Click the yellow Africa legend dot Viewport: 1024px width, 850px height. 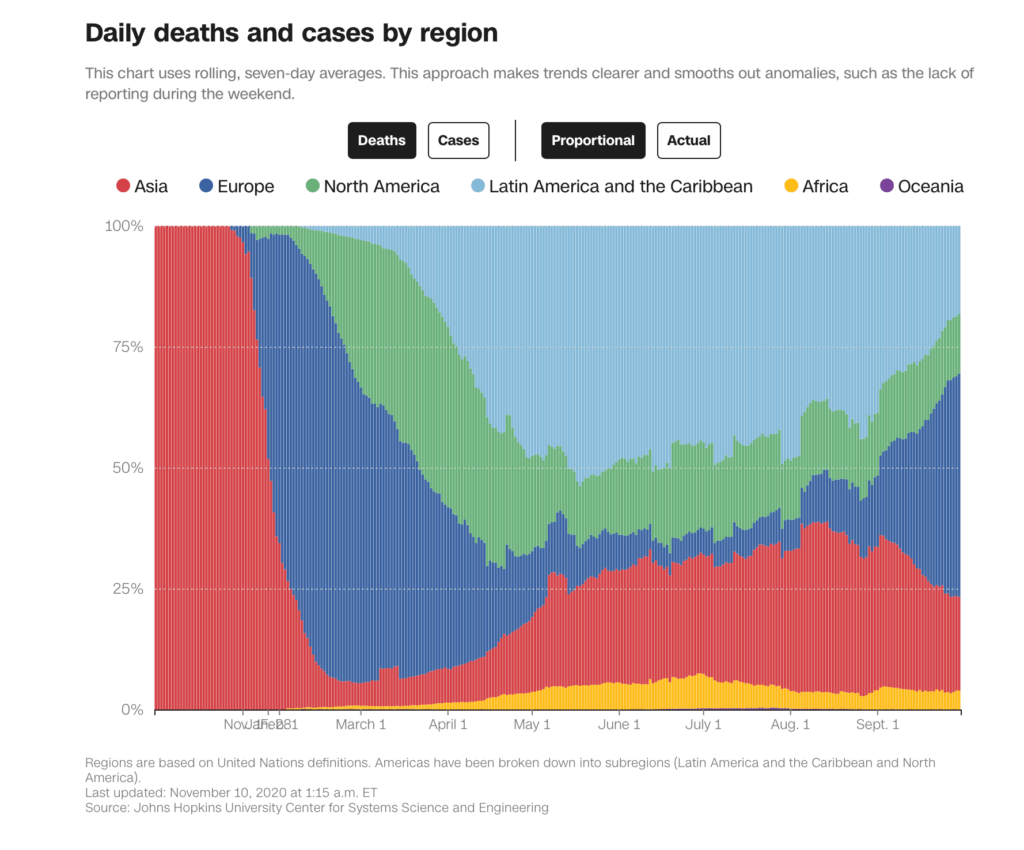(791, 186)
